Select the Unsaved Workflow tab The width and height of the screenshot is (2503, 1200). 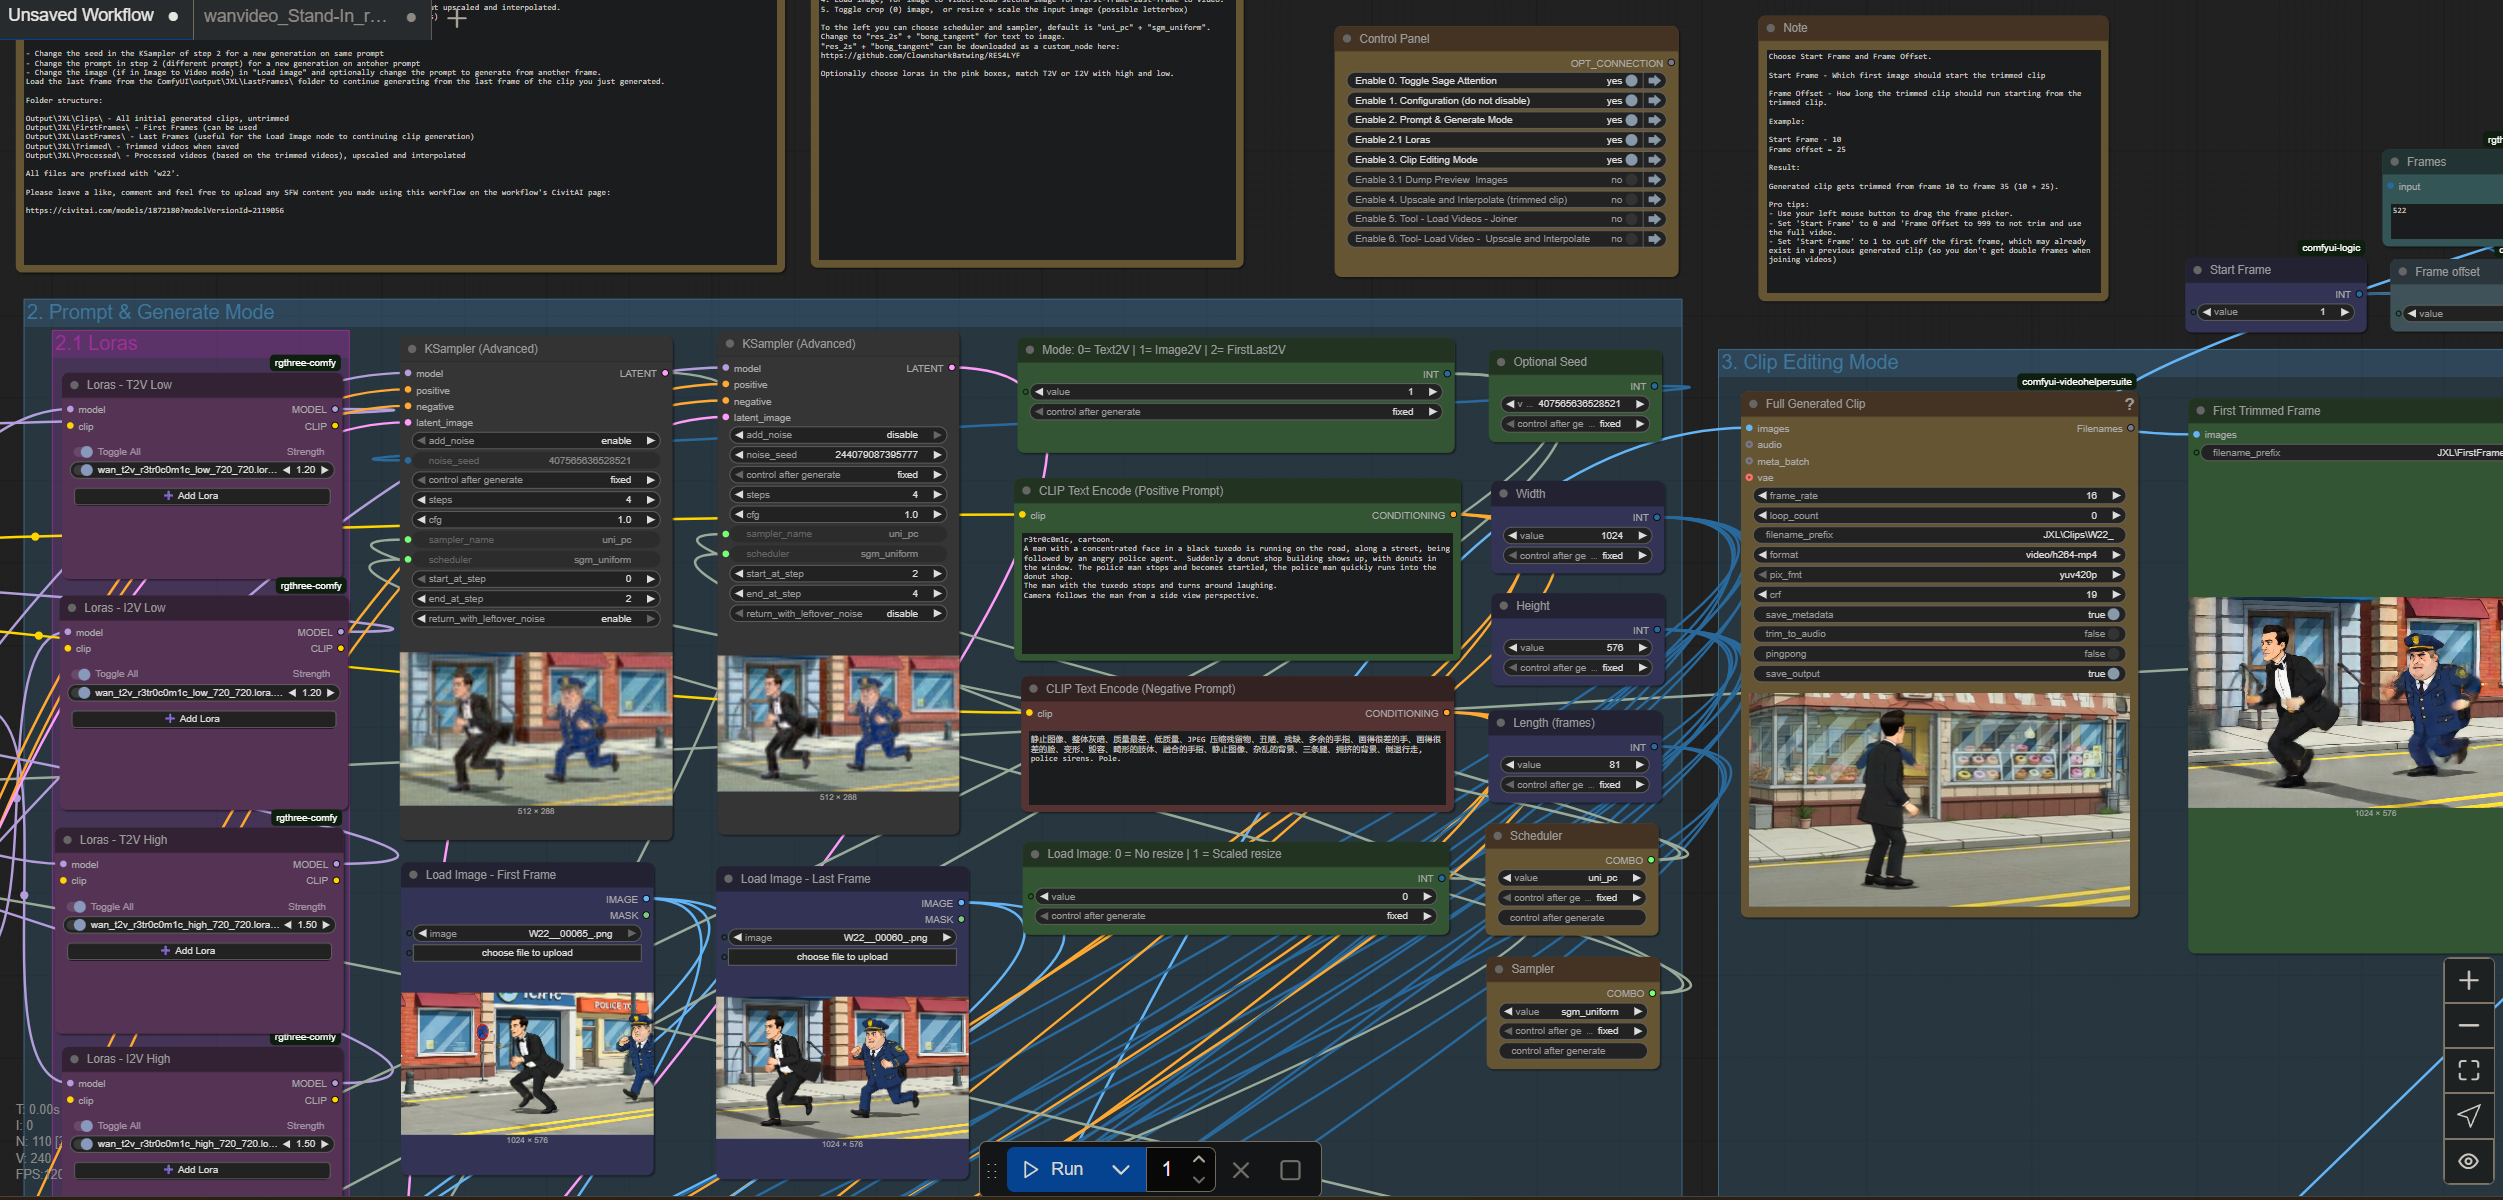[x=82, y=16]
